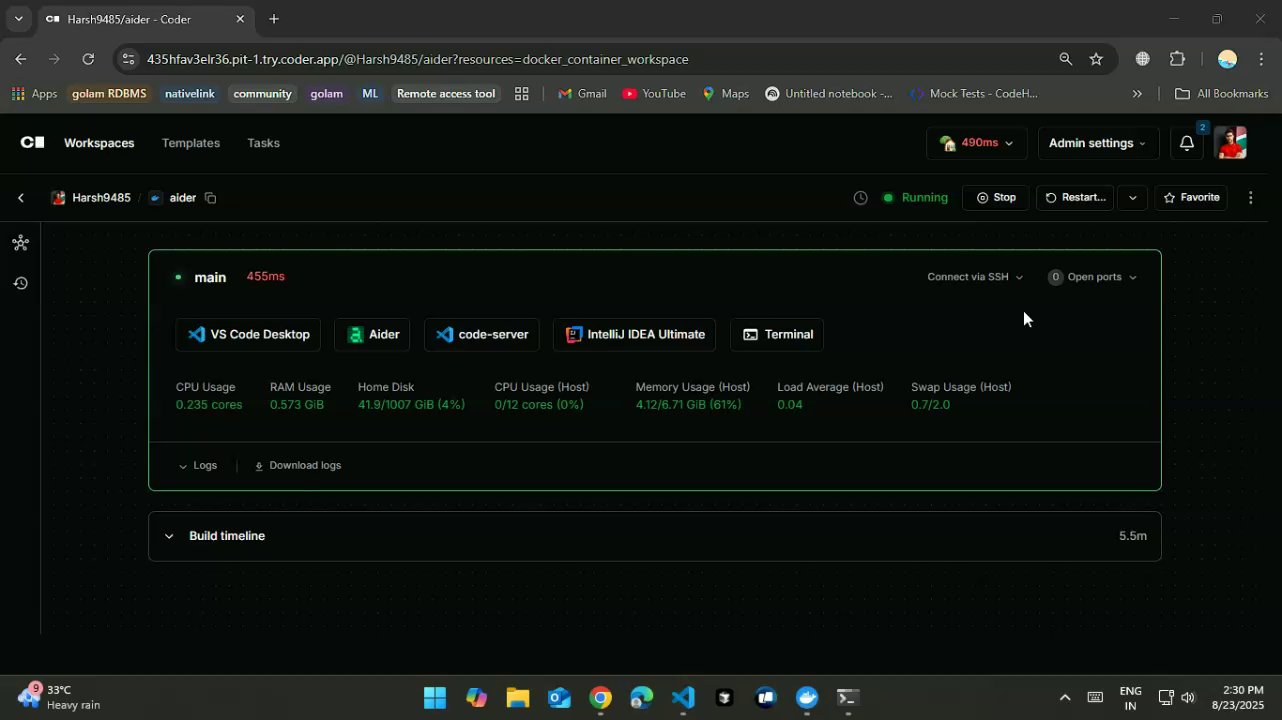Favorite this workspace
1282x720 pixels.
pos(1192,198)
